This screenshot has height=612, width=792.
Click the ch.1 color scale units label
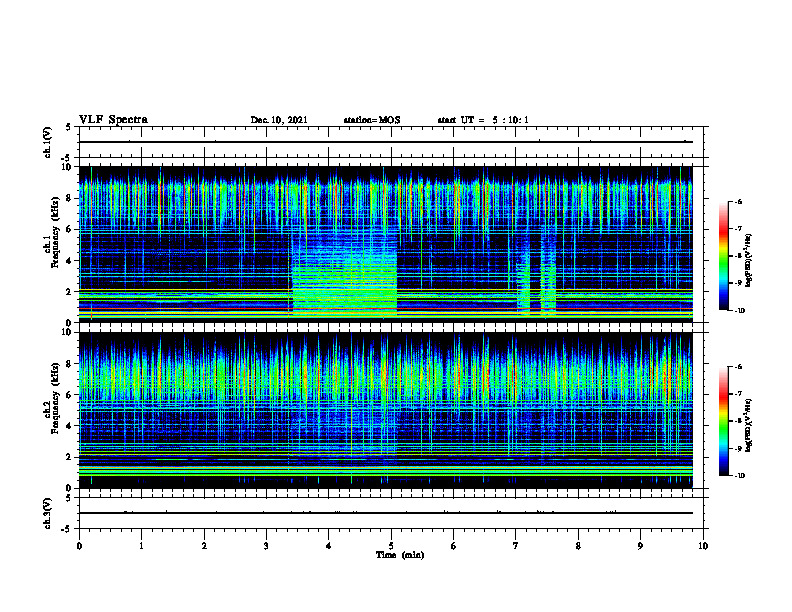pyautogui.click(x=749, y=260)
